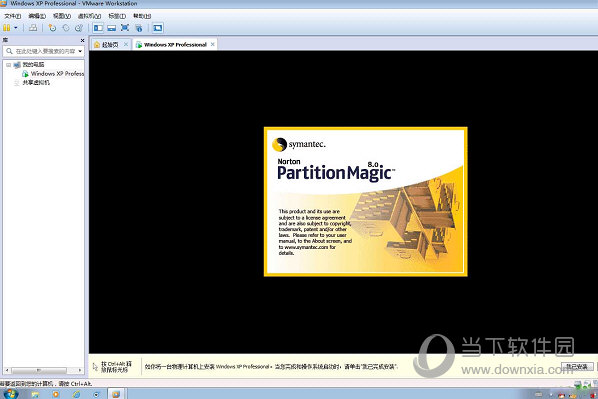Click the round taskbar icon next to Internet Explorer
Viewport: 598px width, 399px height.
(96, 394)
